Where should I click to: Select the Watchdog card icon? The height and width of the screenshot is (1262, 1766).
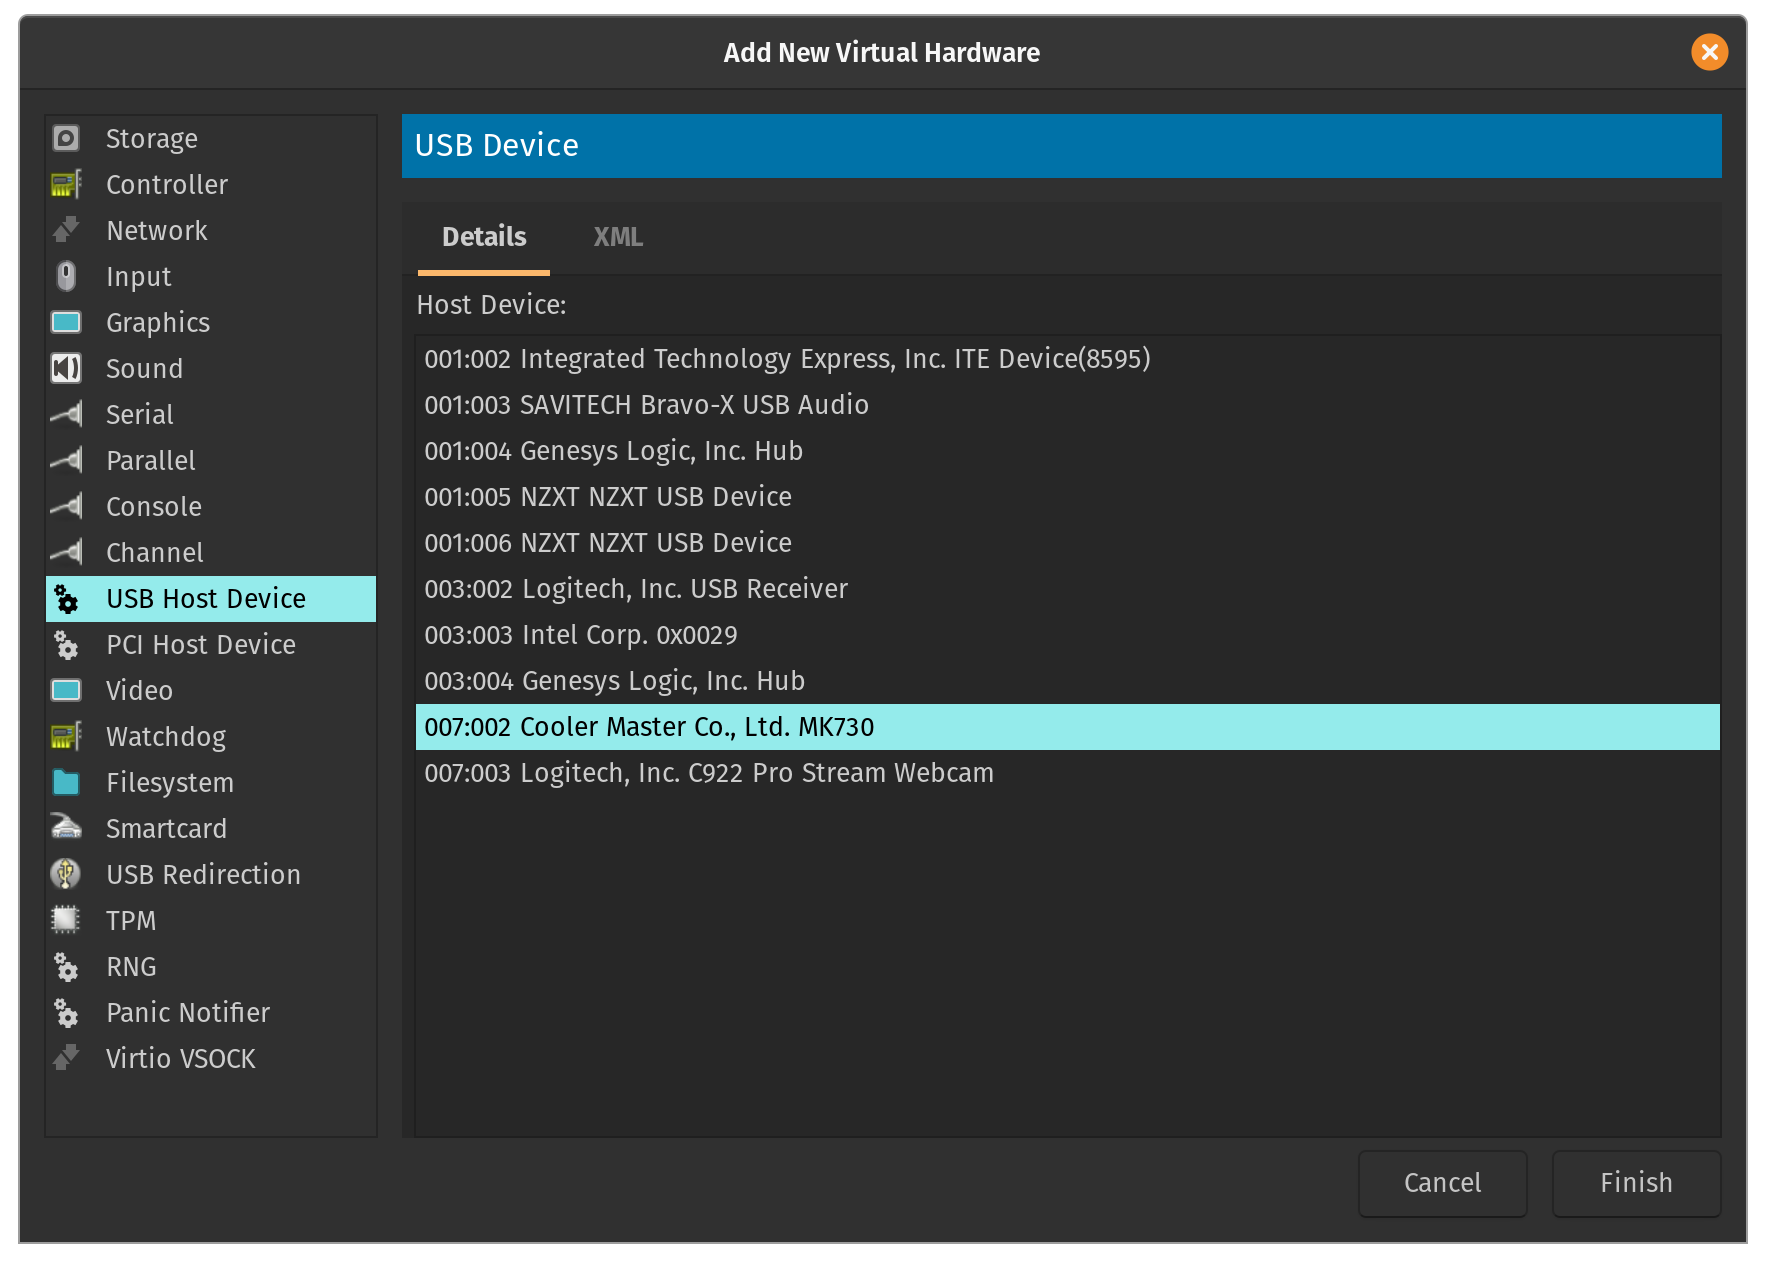[66, 736]
